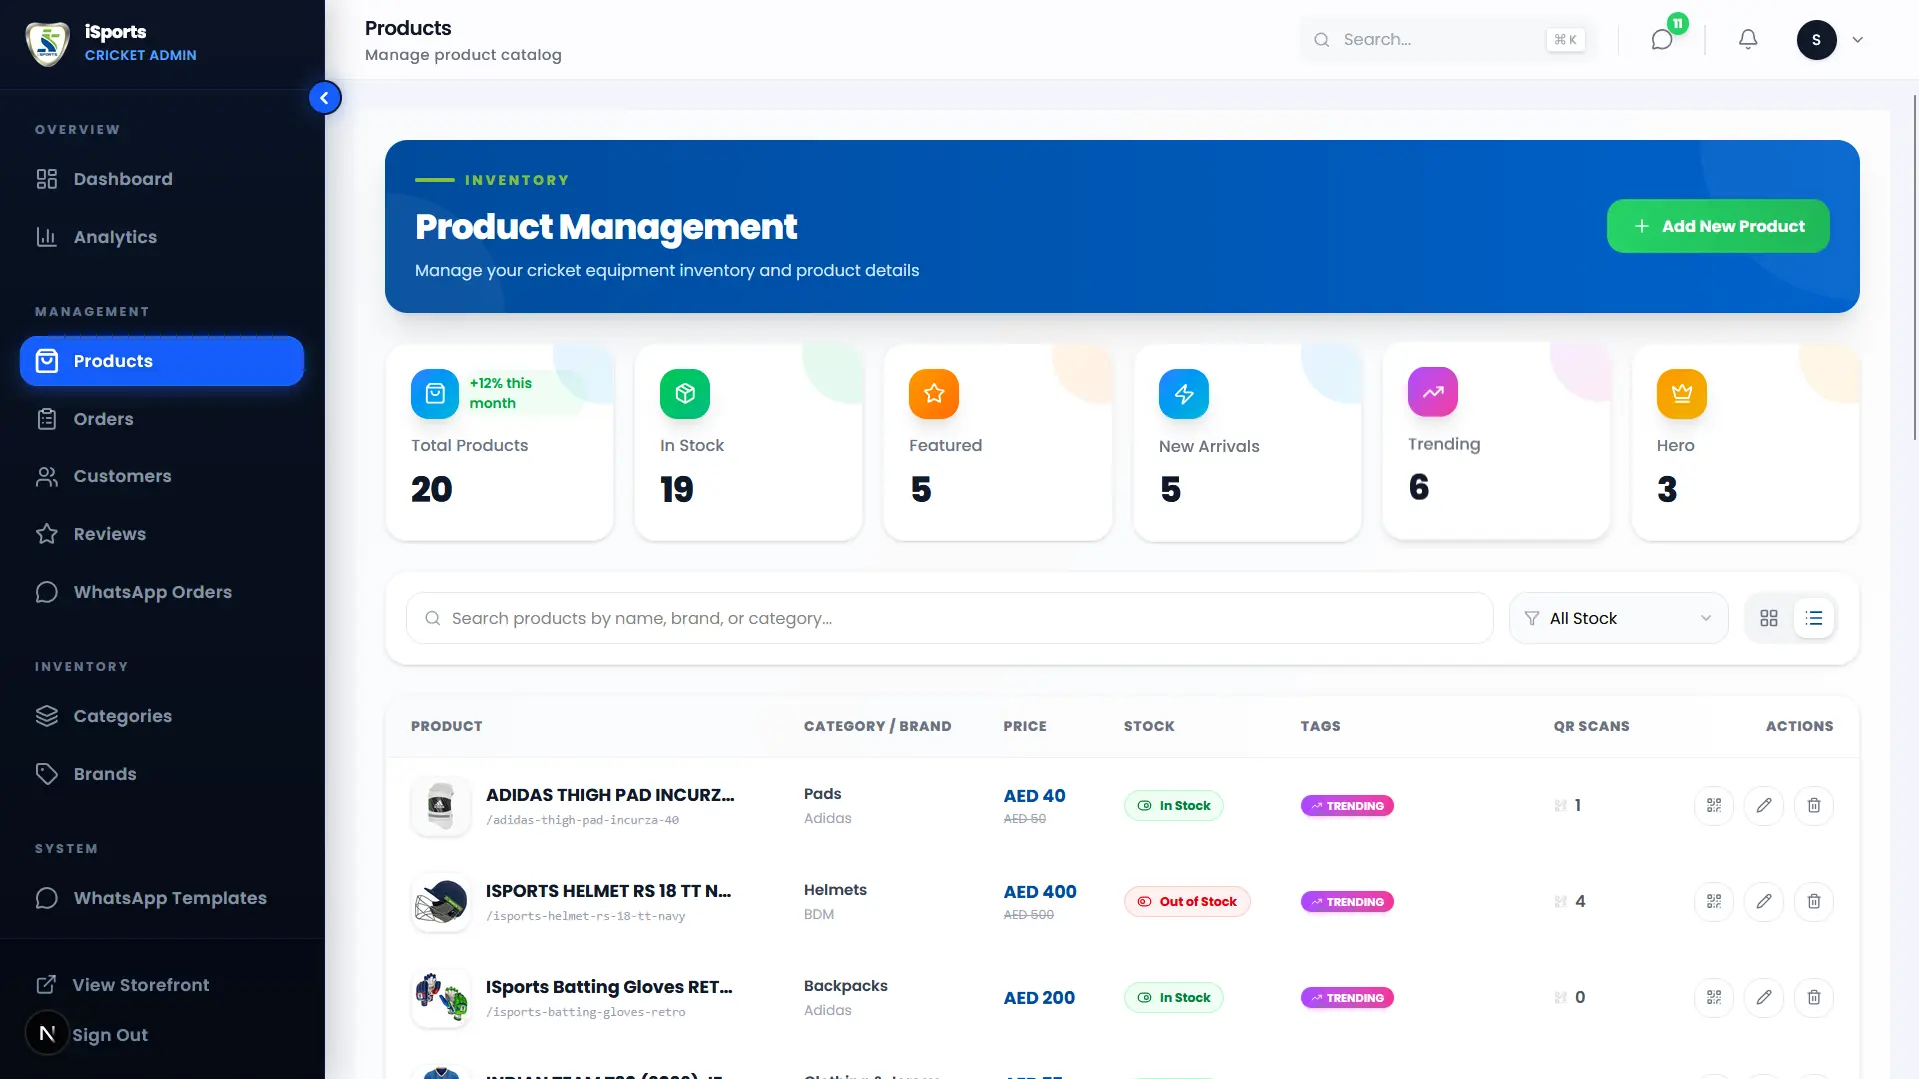Image resolution: width=1919 pixels, height=1079 pixels.
Task: Click In Stock badge on Batting Gloves
Action: 1174,998
